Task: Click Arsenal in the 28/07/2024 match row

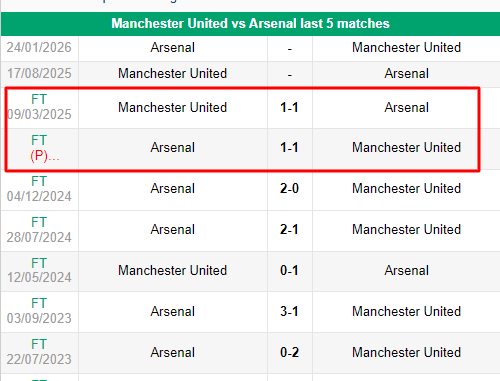Action: 173,230
